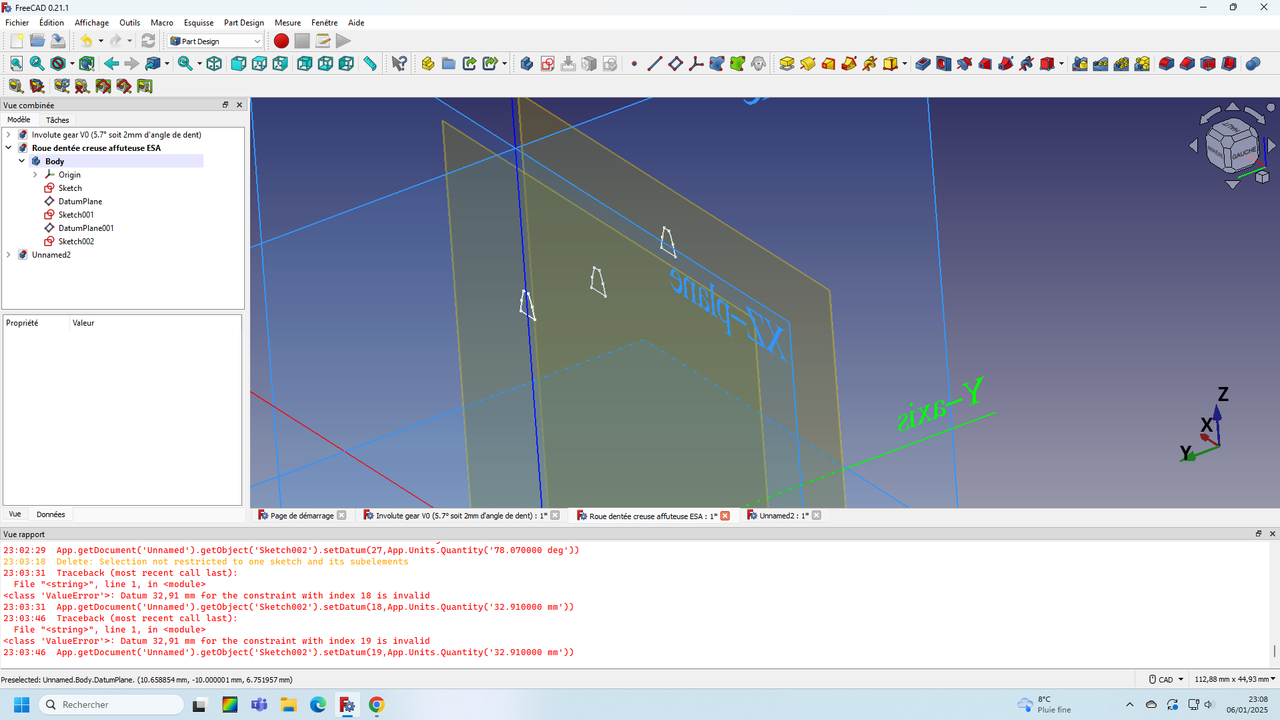Close the Roue dentée creuse affuteuse ESA tab
Image resolution: width=1280 pixels, height=720 pixels.
(725, 516)
